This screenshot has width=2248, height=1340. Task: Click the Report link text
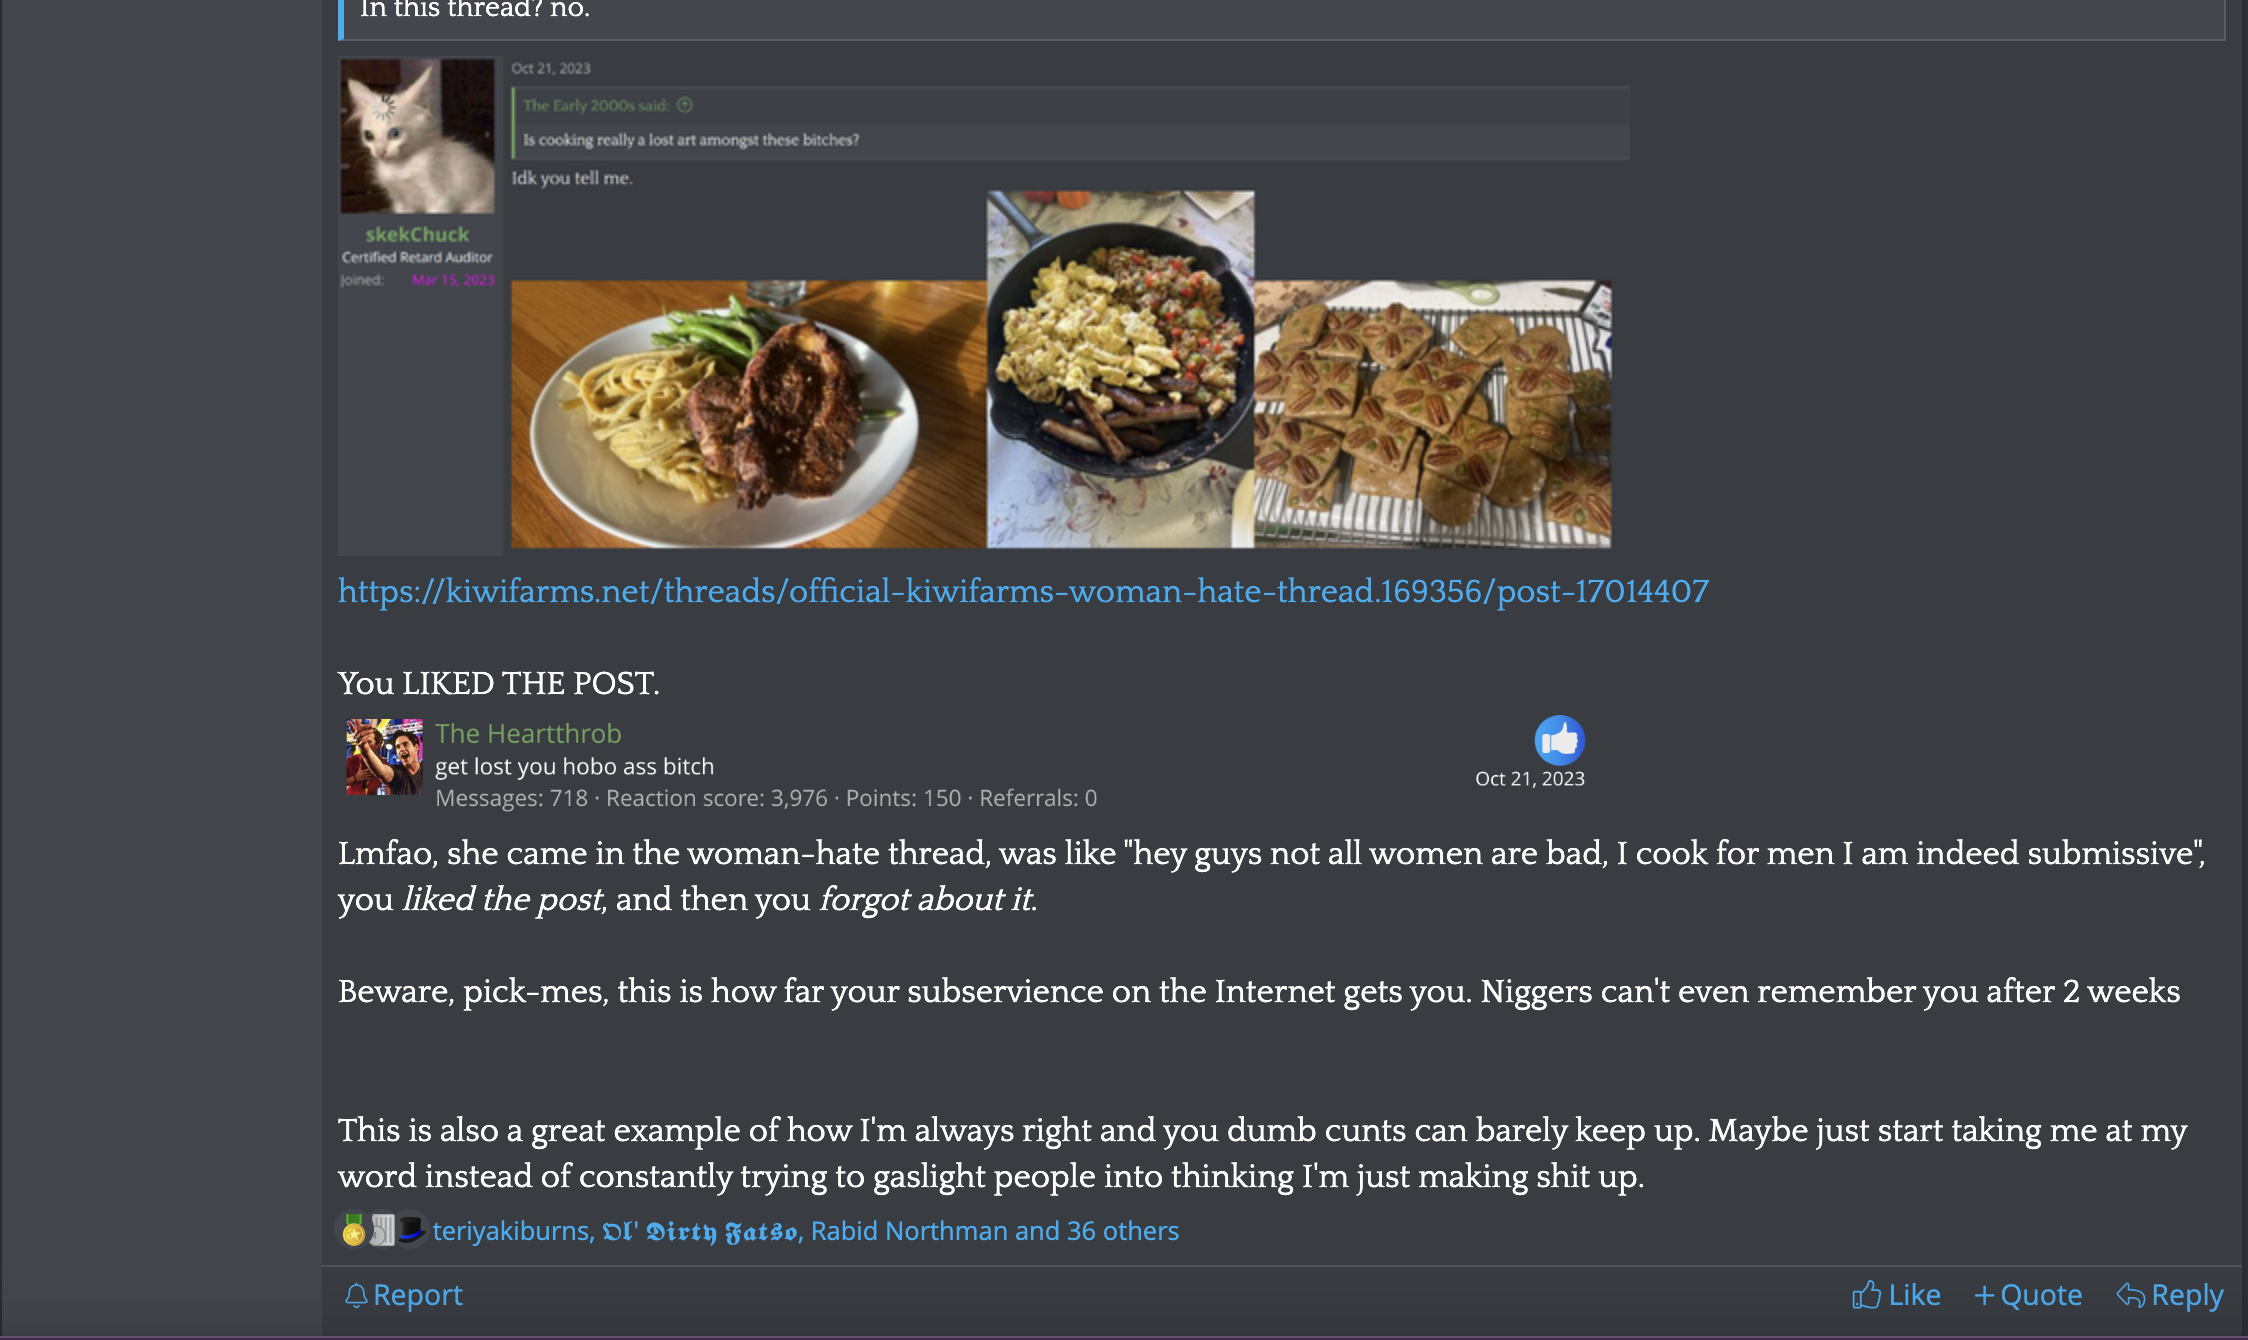418,1295
